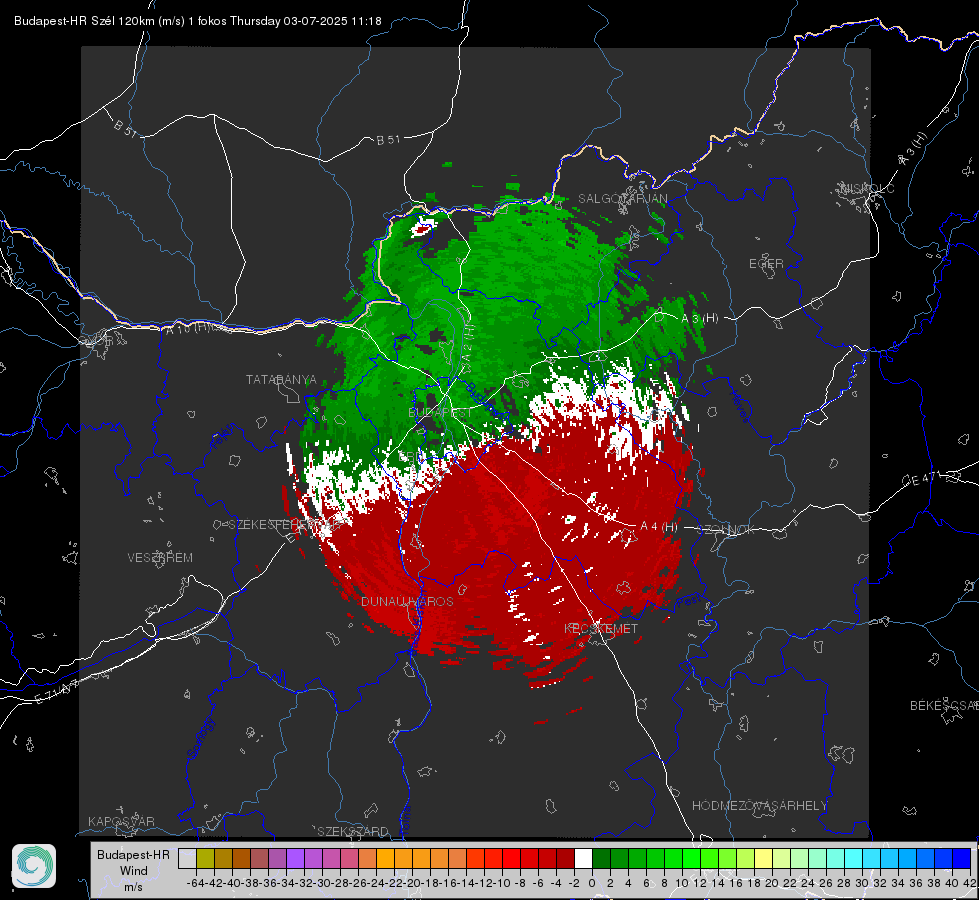Viewport: 979px width, 900px height.
Task: Click the SALGÓTARJÁN city label
Action: 622,199
